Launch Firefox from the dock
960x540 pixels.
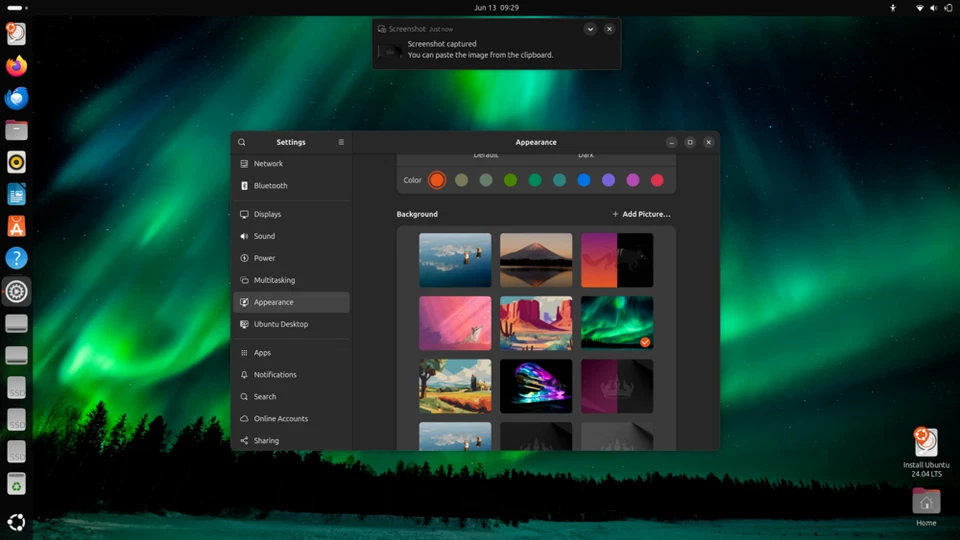(x=16, y=66)
